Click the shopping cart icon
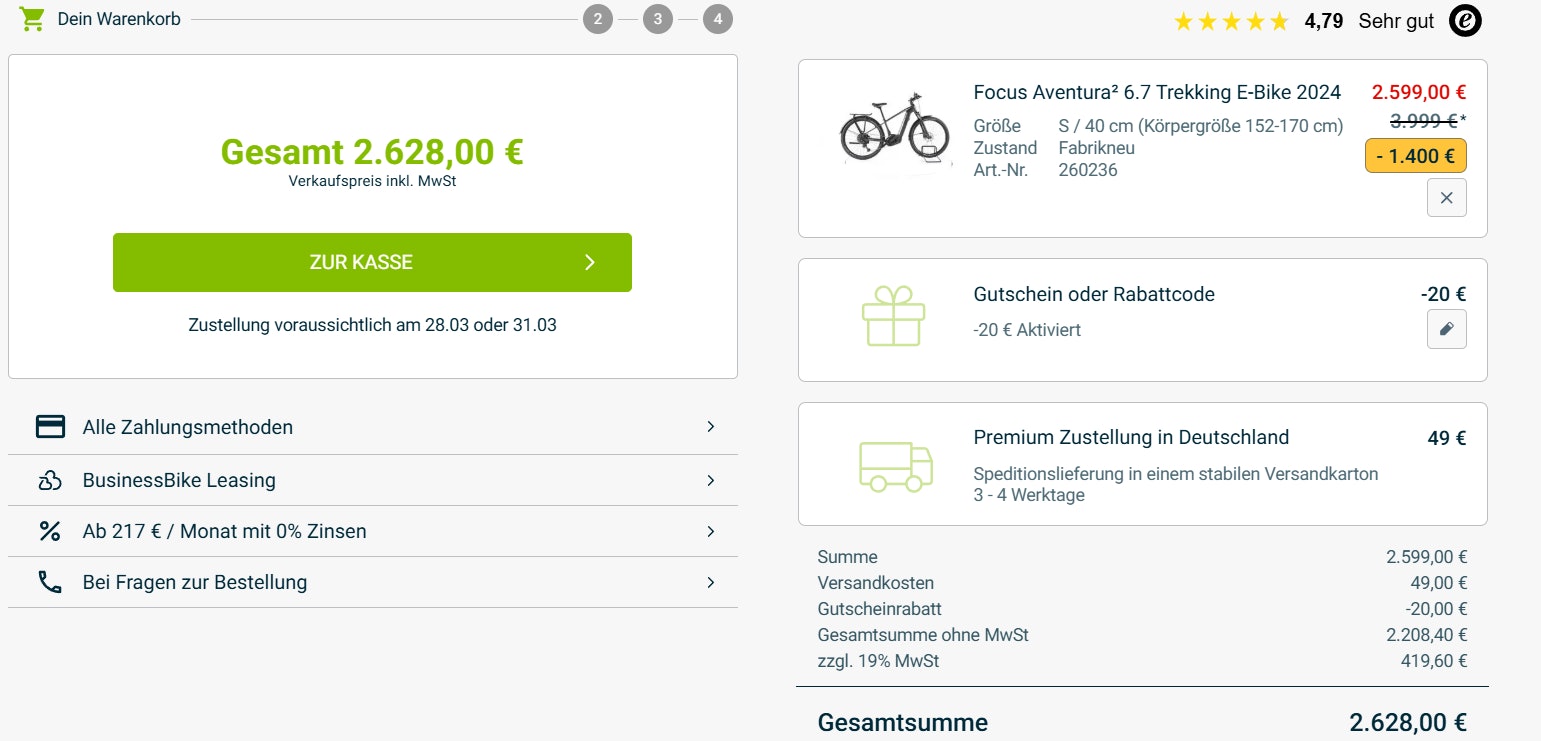This screenshot has height=741, width=1541. pyautogui.click(x=31, y=18)
